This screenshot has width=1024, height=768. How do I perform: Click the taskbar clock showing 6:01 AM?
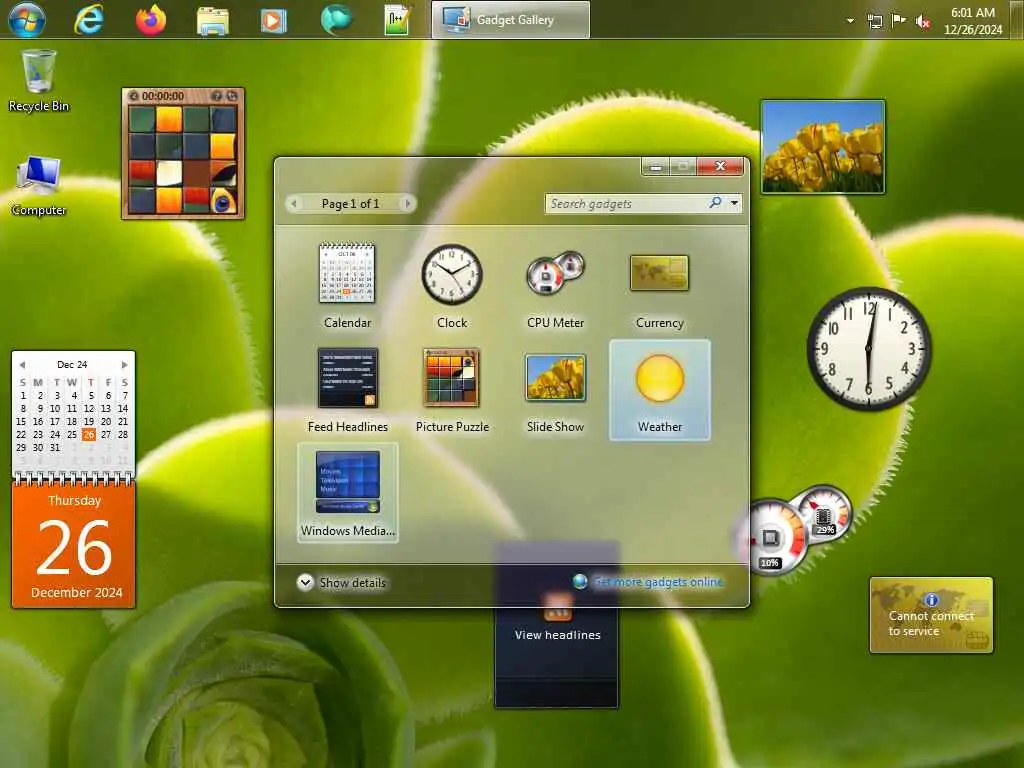[972, 20]
